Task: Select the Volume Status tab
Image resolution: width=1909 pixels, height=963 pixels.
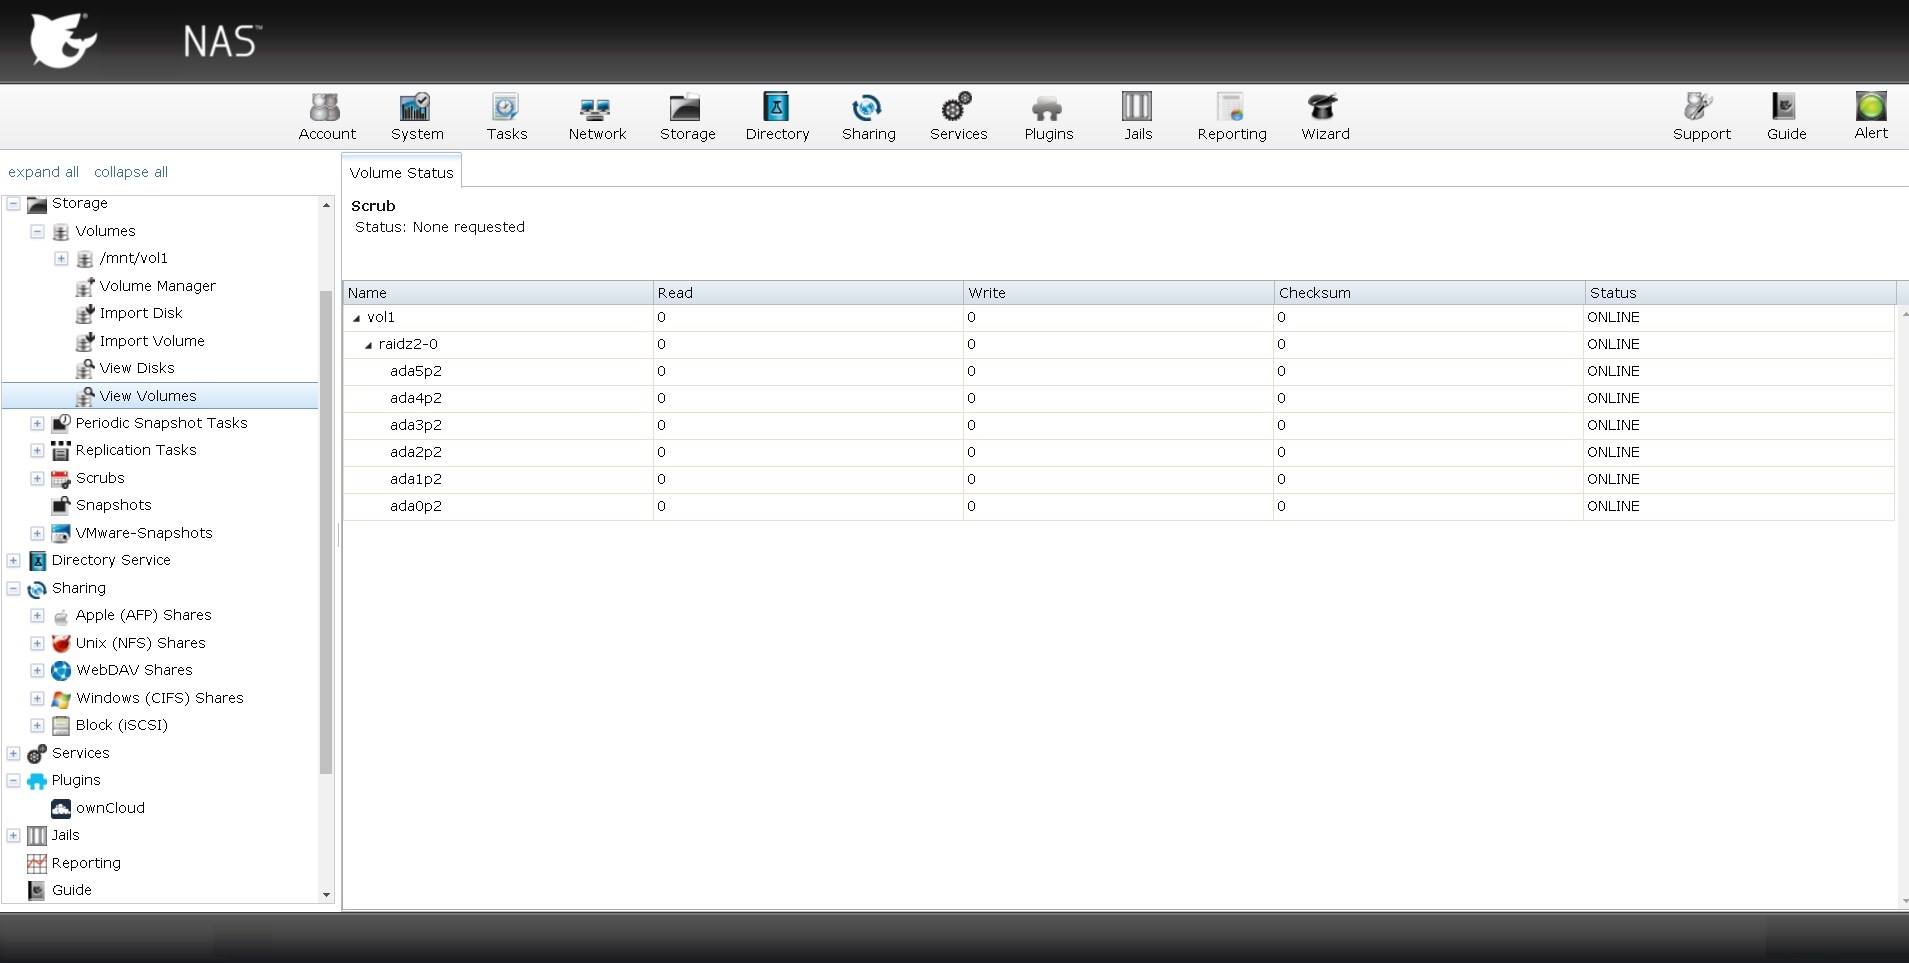Action: point(401,172)
